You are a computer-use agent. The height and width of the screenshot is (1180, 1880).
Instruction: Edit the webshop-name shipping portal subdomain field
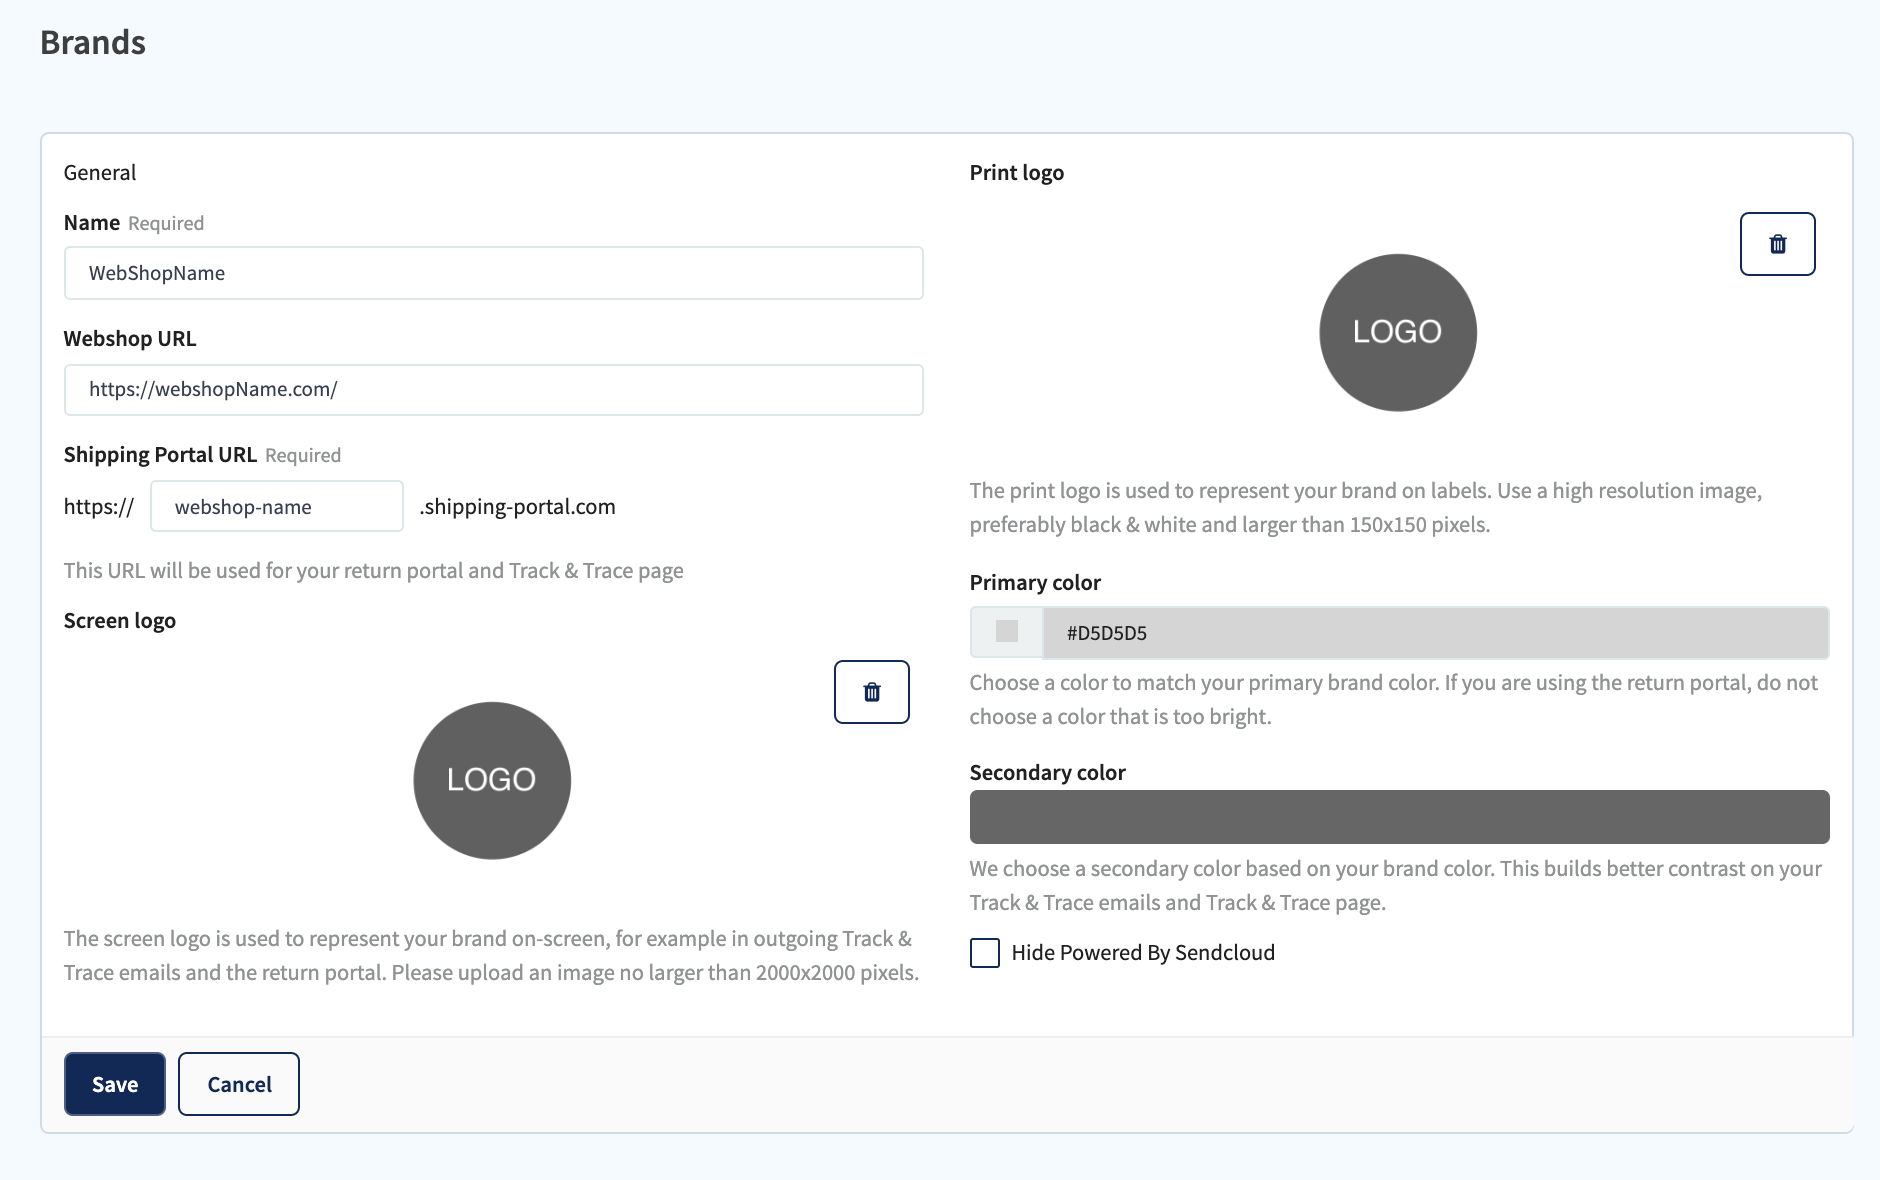click(x=277, y=506)
